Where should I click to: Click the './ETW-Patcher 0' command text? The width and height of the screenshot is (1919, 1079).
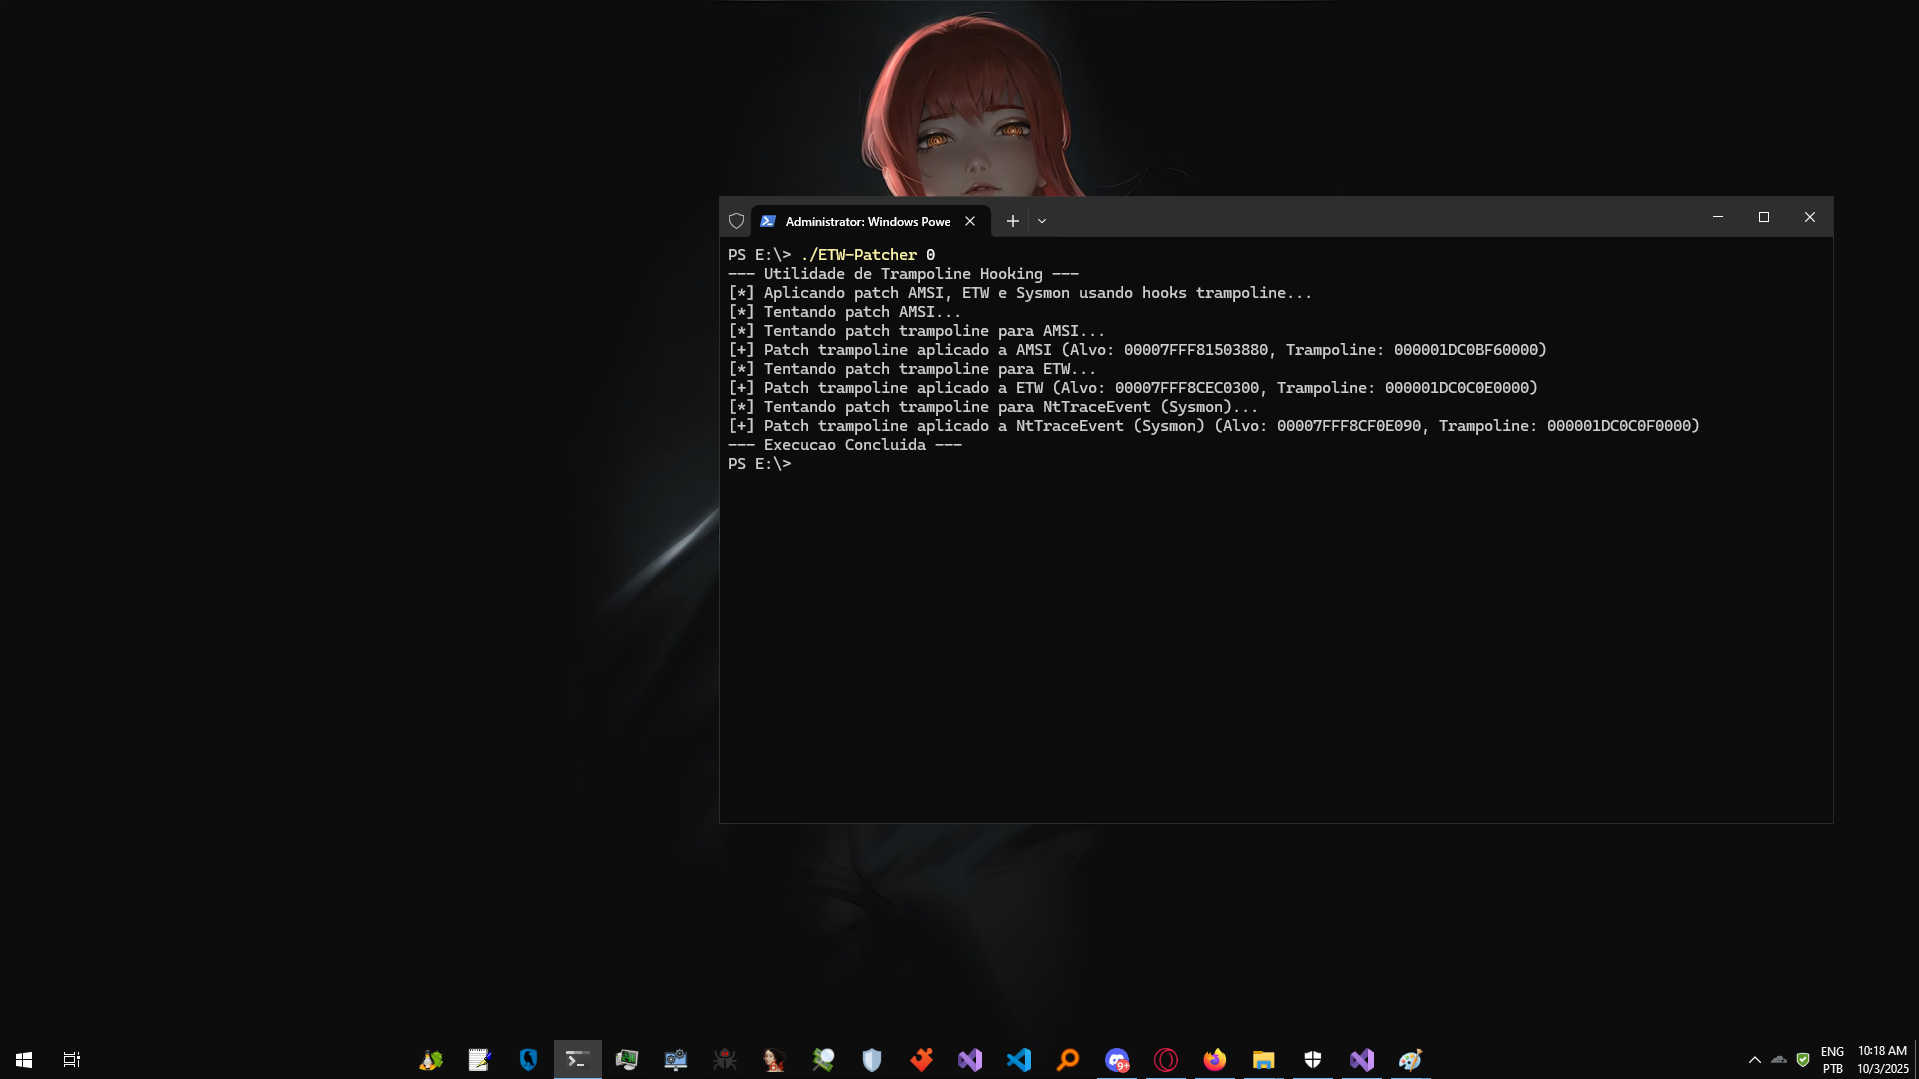pos(867,255)
